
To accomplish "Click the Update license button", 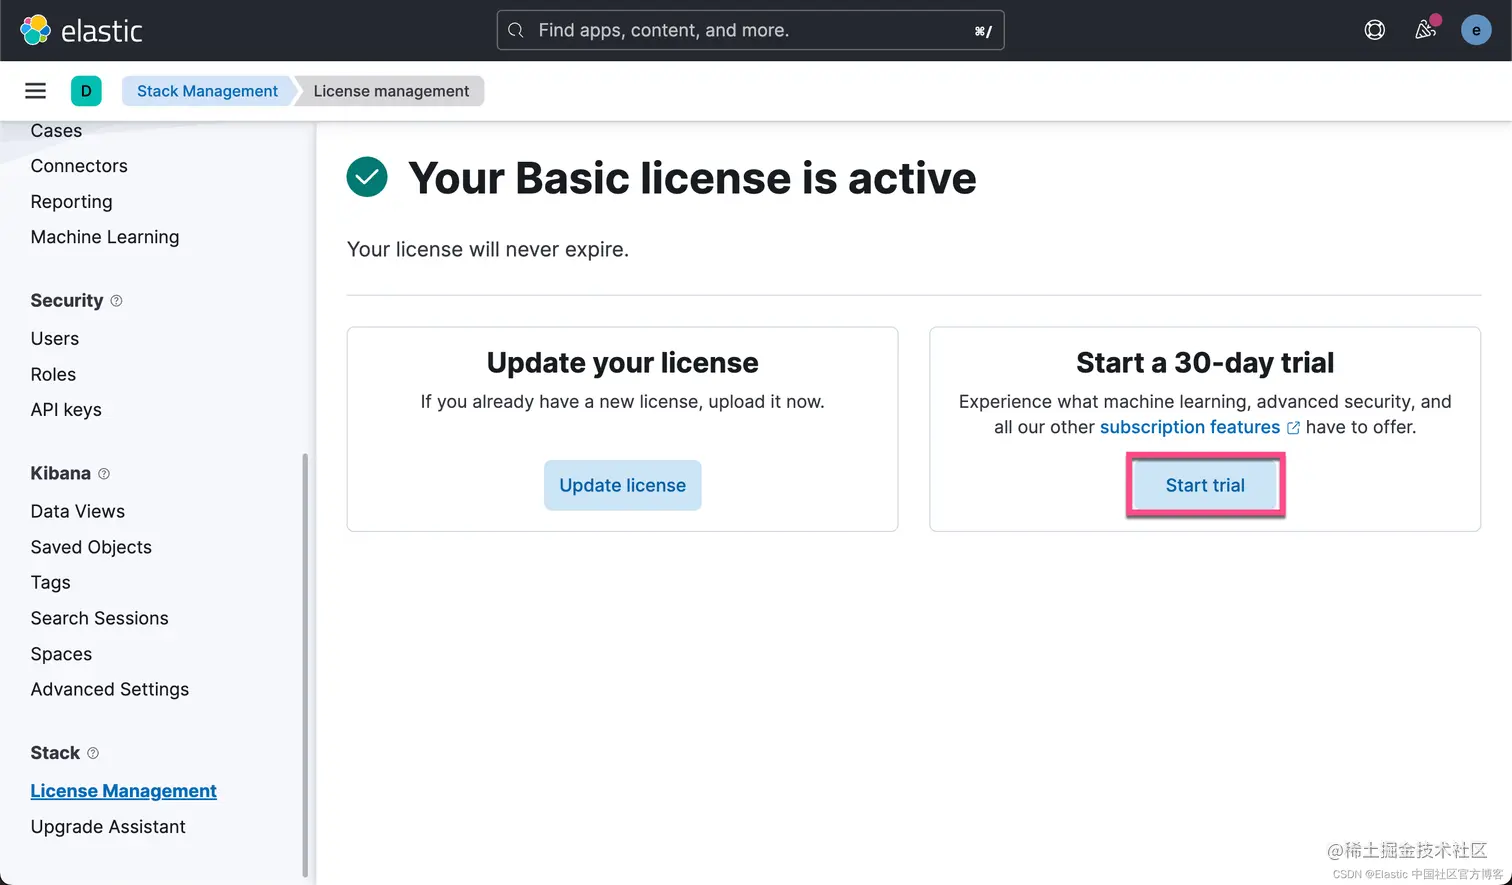I will (622, 485).
